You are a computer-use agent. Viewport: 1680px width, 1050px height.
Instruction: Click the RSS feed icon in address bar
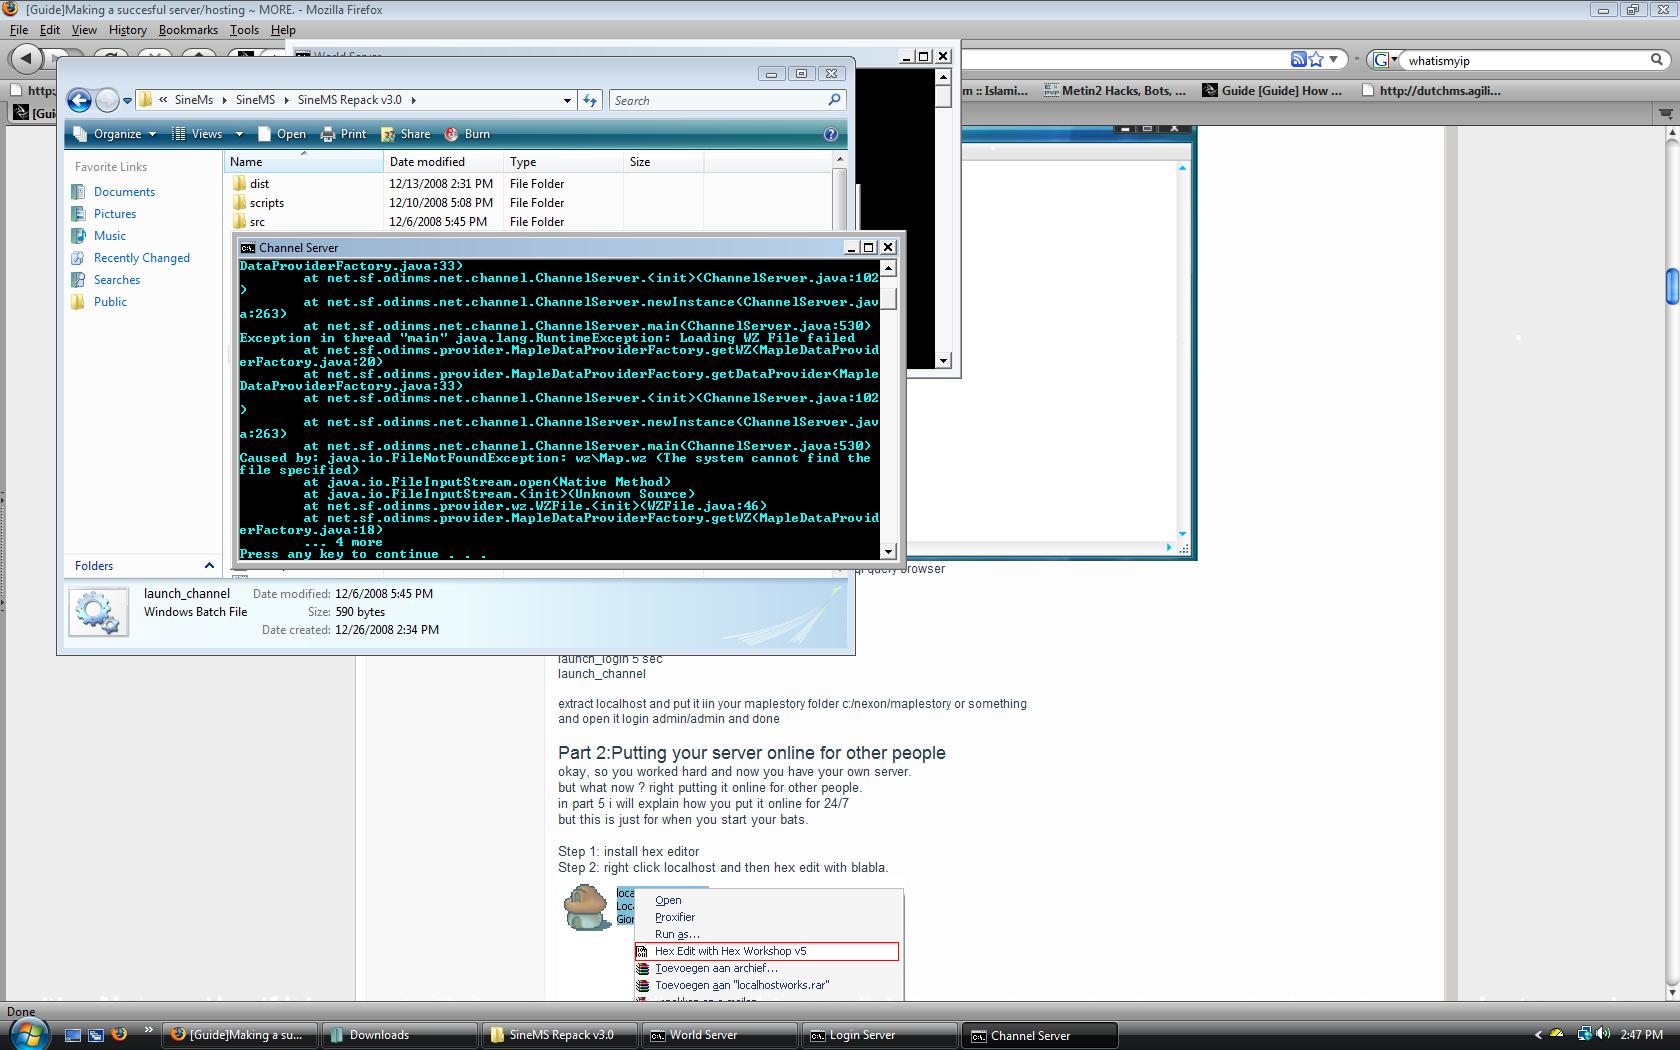(1298, 60)
